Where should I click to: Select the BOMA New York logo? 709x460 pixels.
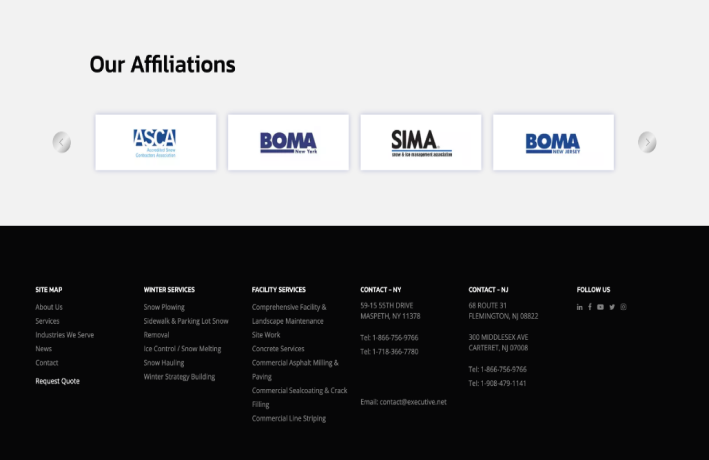click(288, 142)
